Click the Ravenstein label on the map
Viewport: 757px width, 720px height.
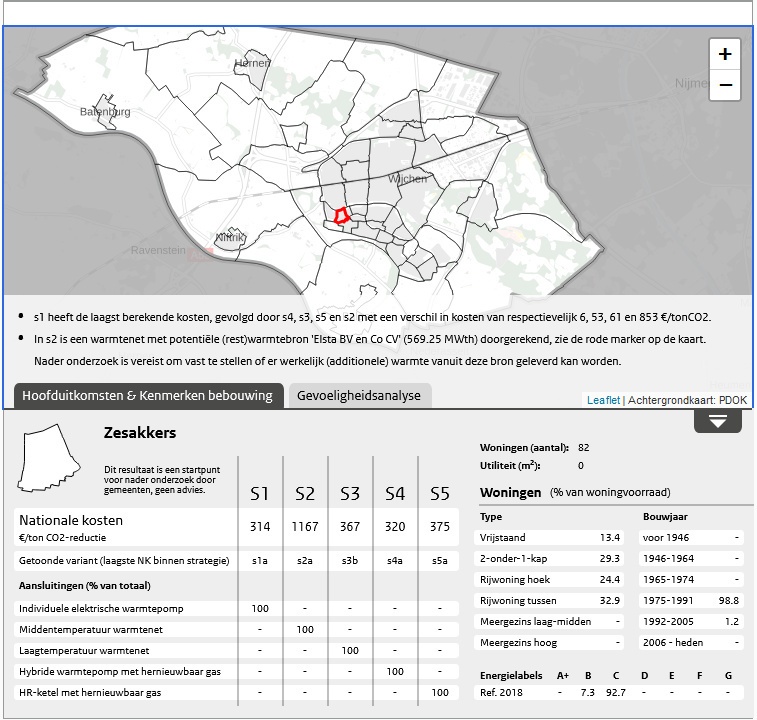pyautogui.click(x=158, y=250)
